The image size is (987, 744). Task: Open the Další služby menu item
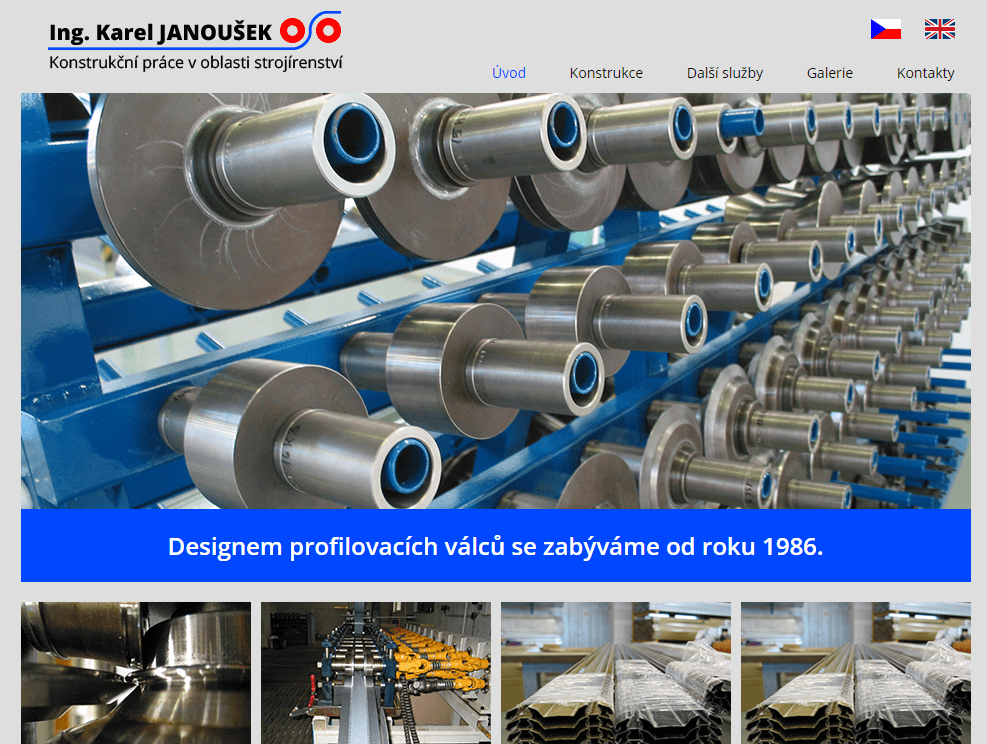tap(725, 73)
